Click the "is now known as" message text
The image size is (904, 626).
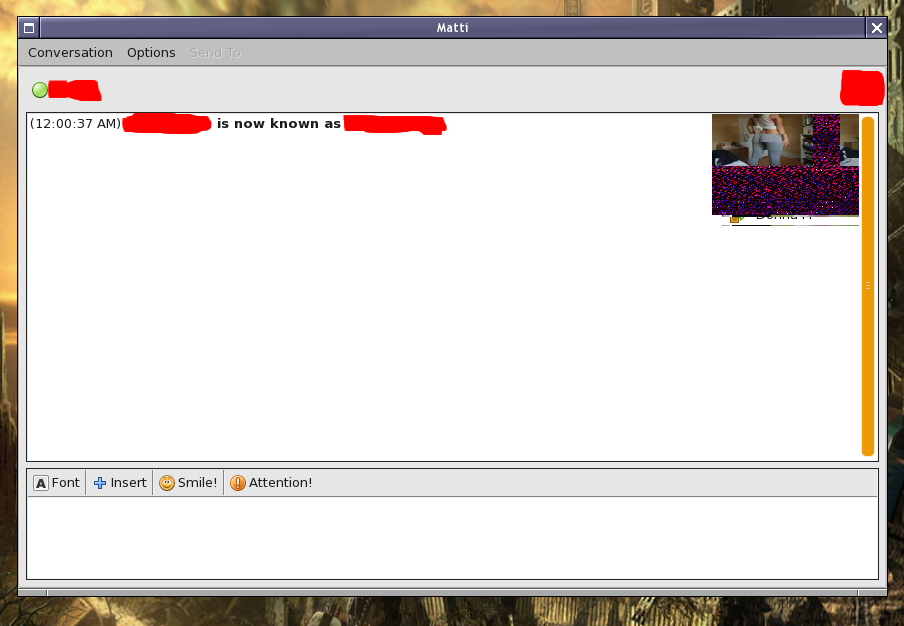point(278,124)
